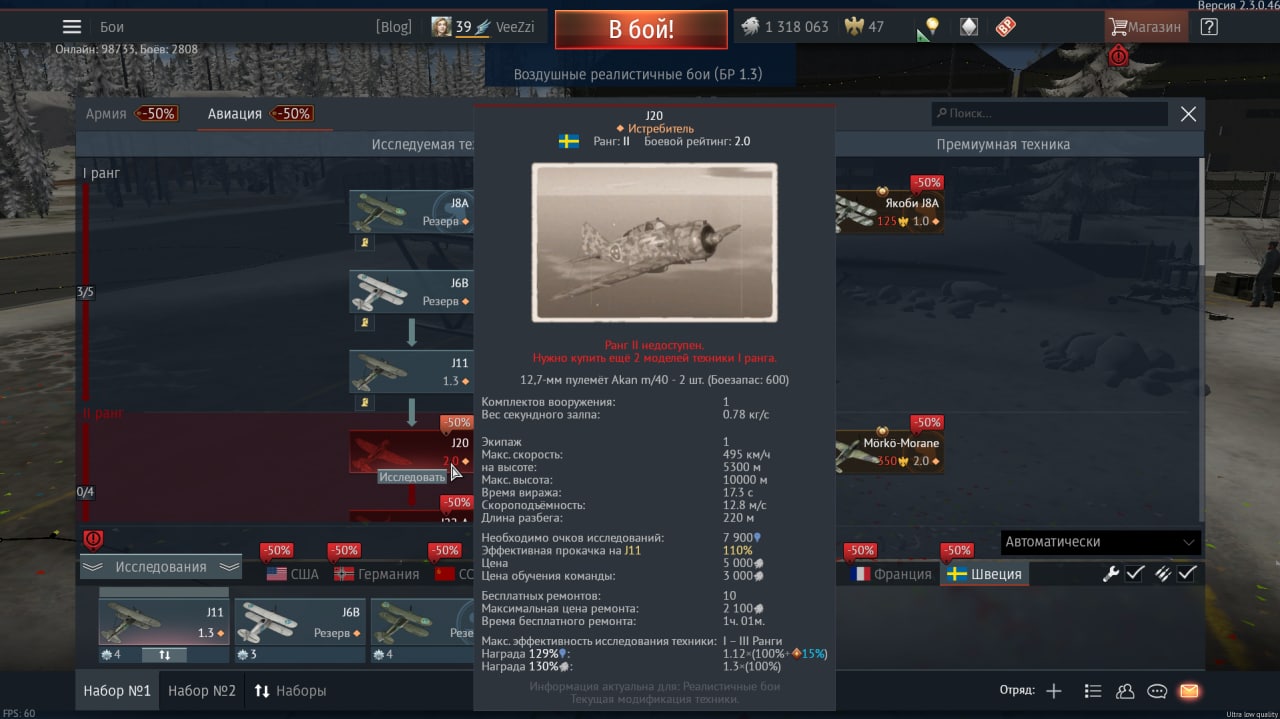Expand the Исследования panel
This screenshot has height=719, width=1280.
click(x=161, y=567)
